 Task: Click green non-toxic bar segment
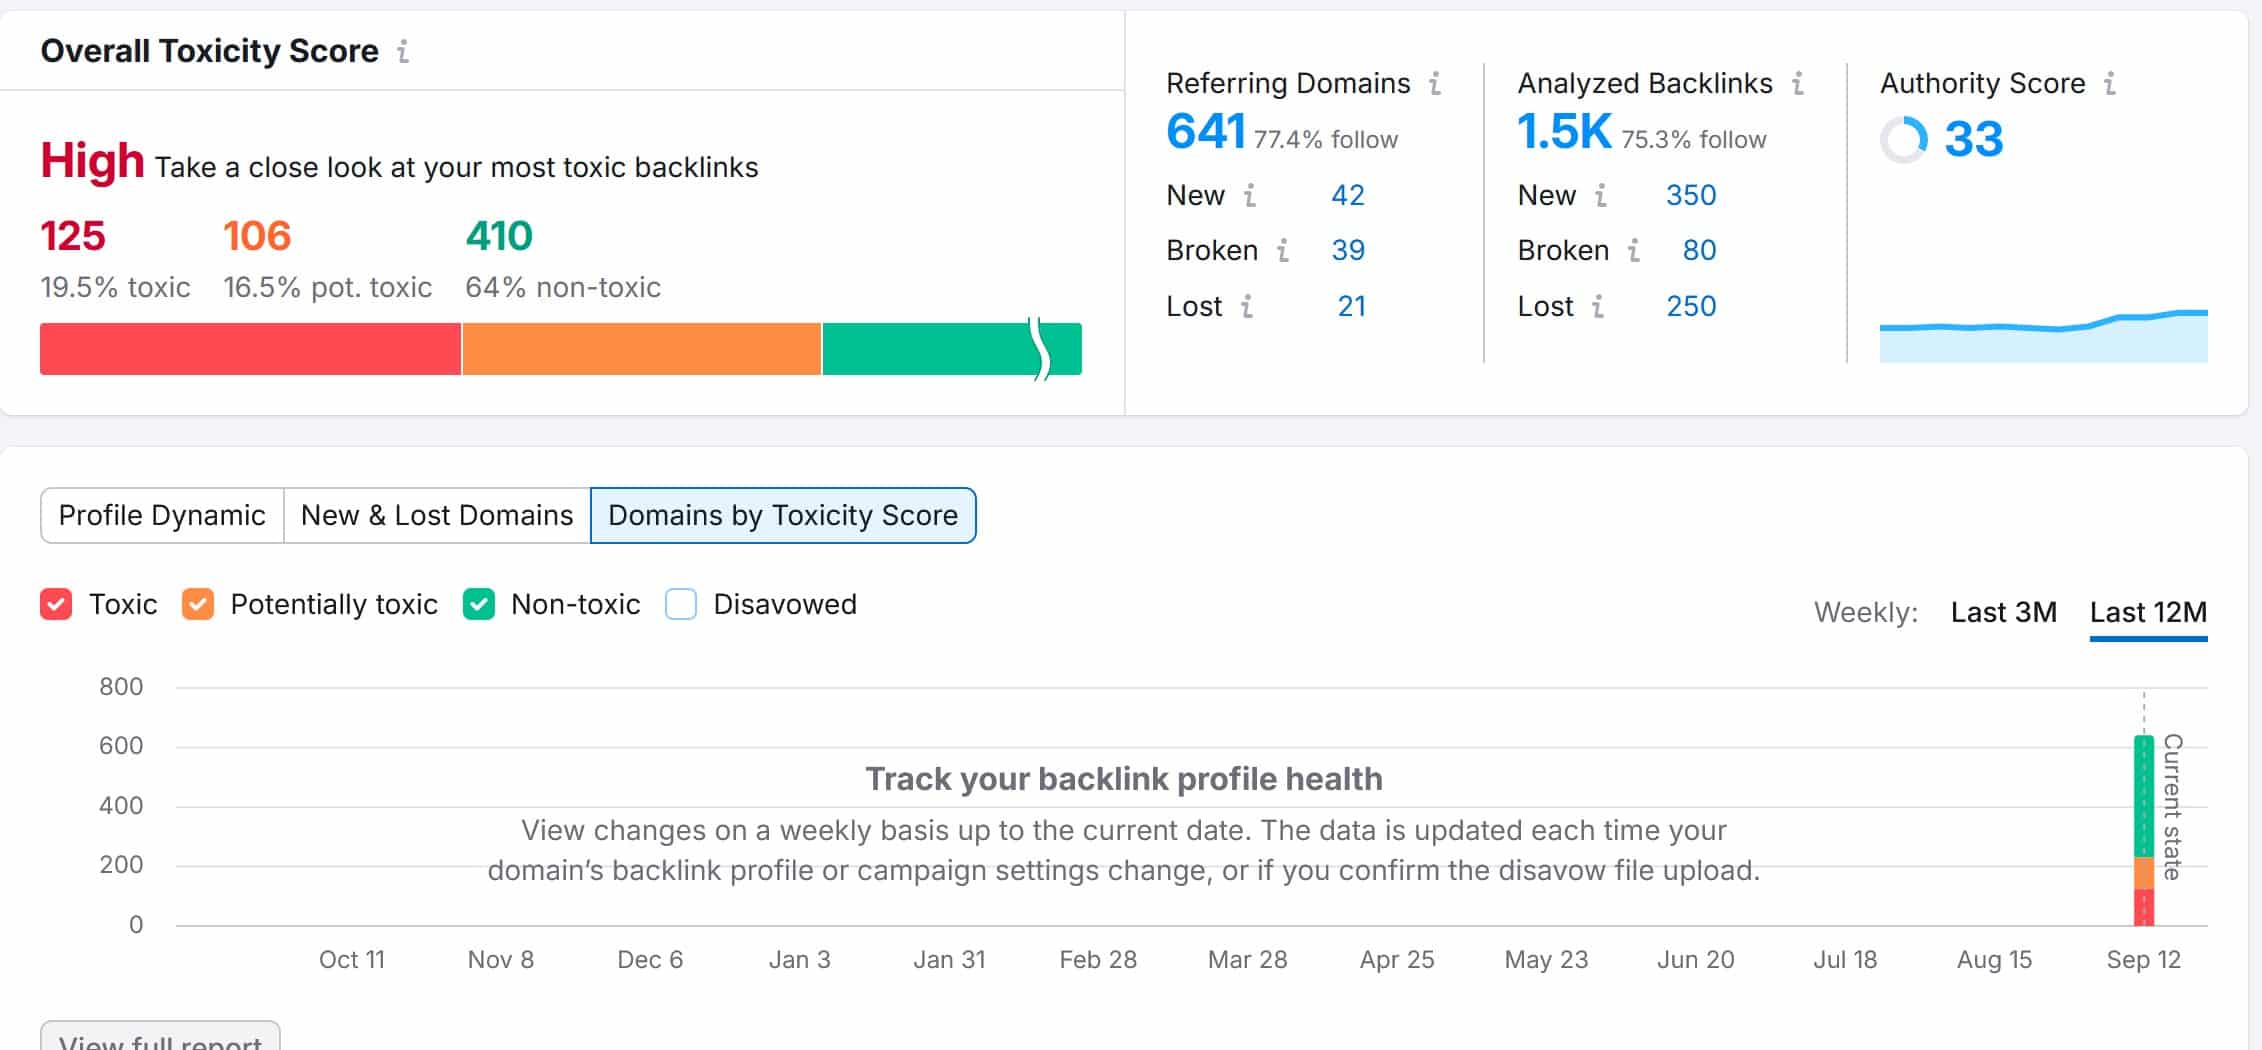(x=952, y=349)
